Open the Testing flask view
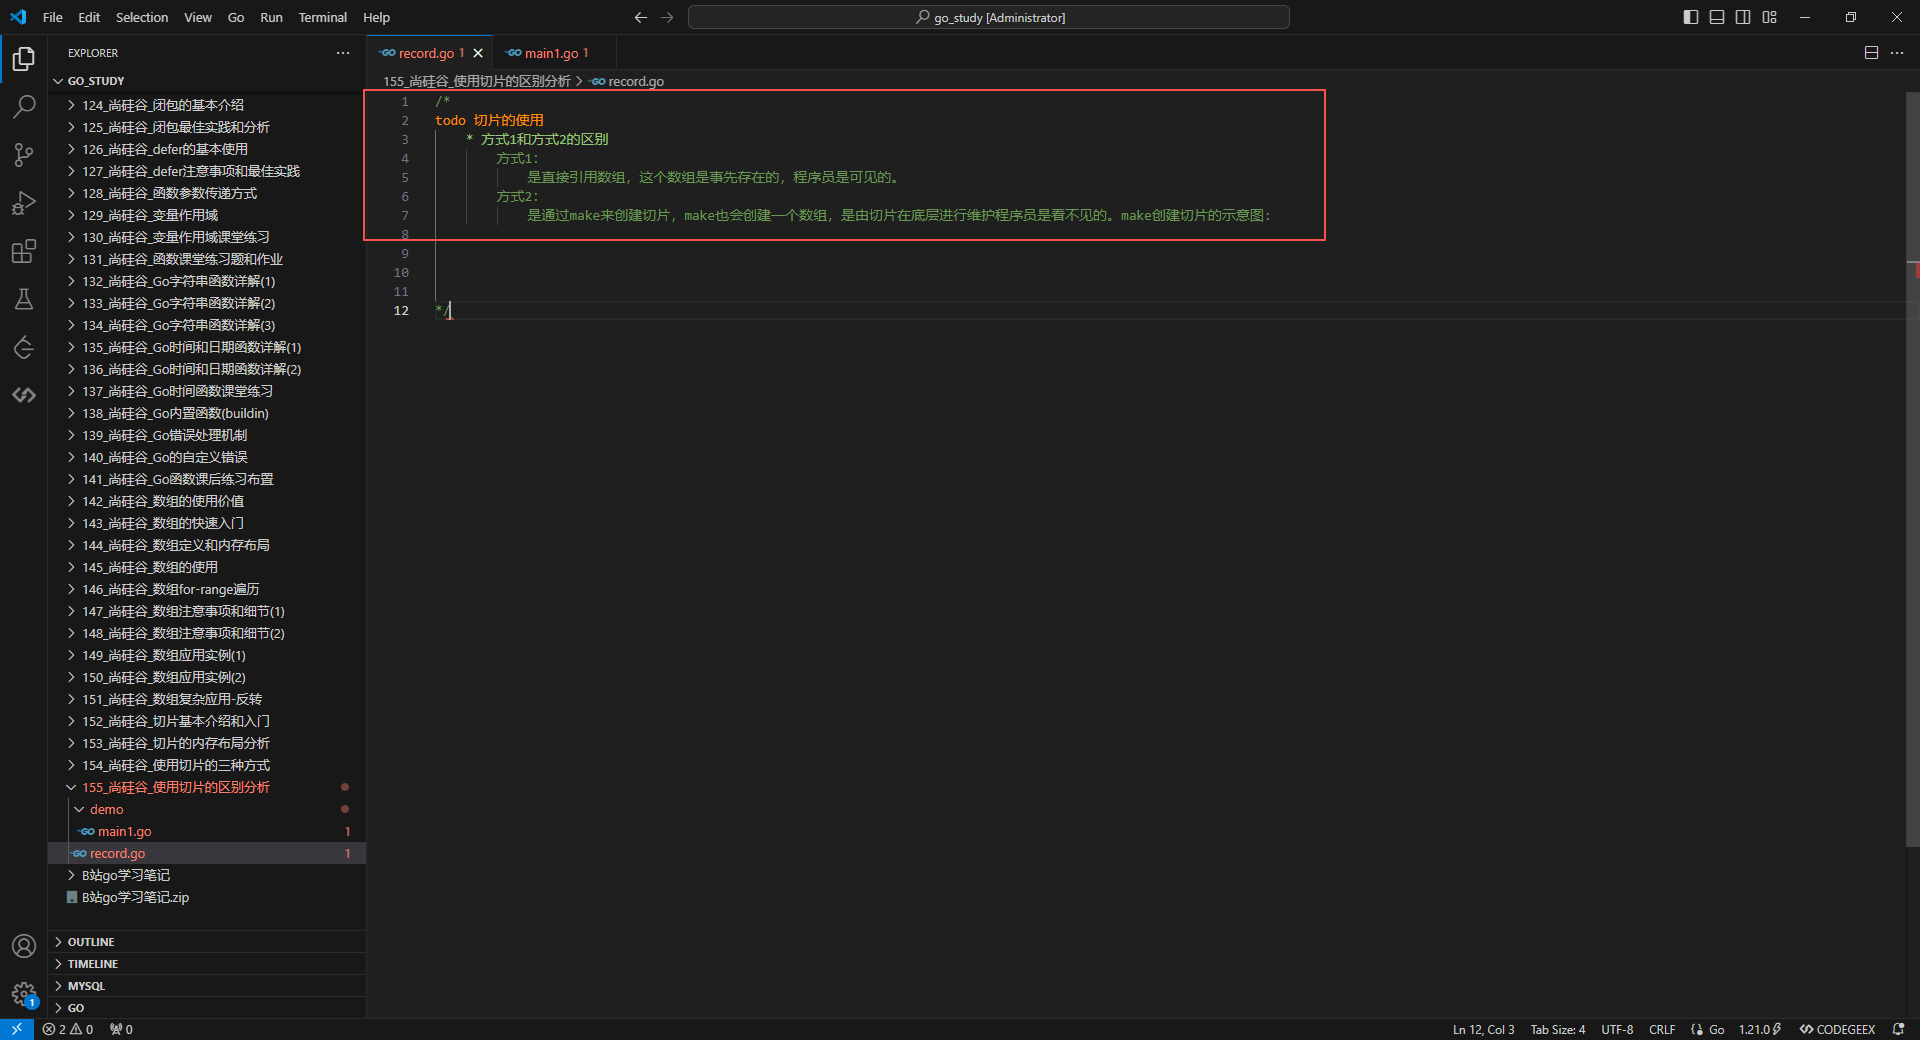The width and height of the screenshot is (1920, 1040). click(24, 299)
